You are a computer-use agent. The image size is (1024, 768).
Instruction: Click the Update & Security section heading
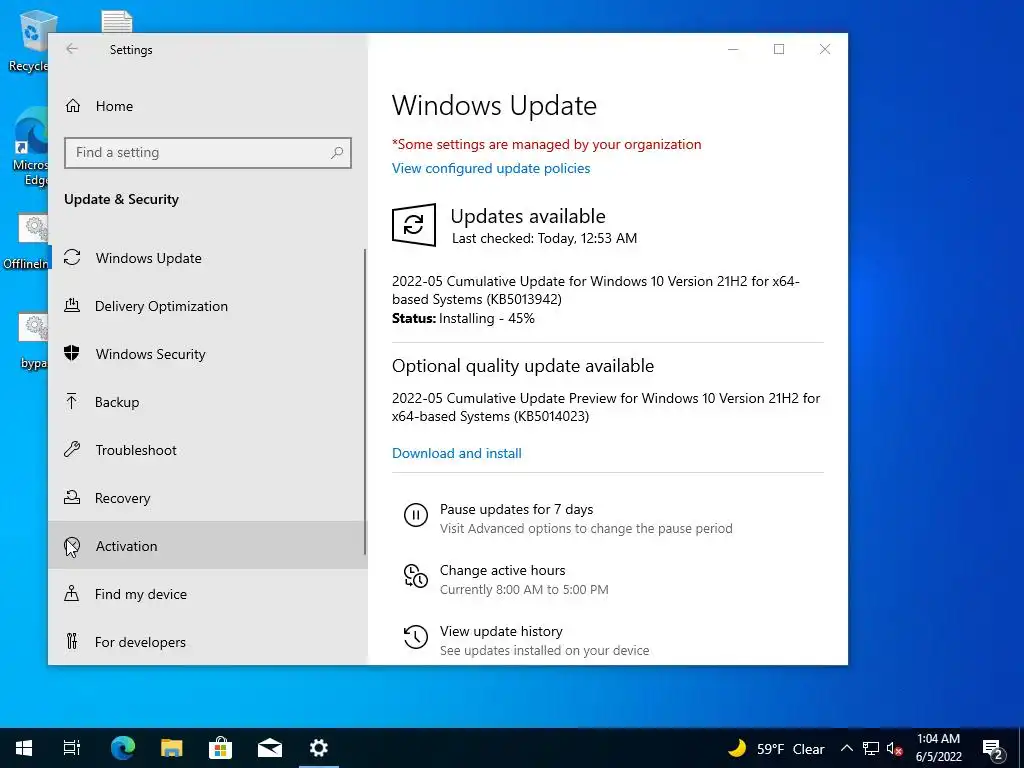(x=121, y=199)
